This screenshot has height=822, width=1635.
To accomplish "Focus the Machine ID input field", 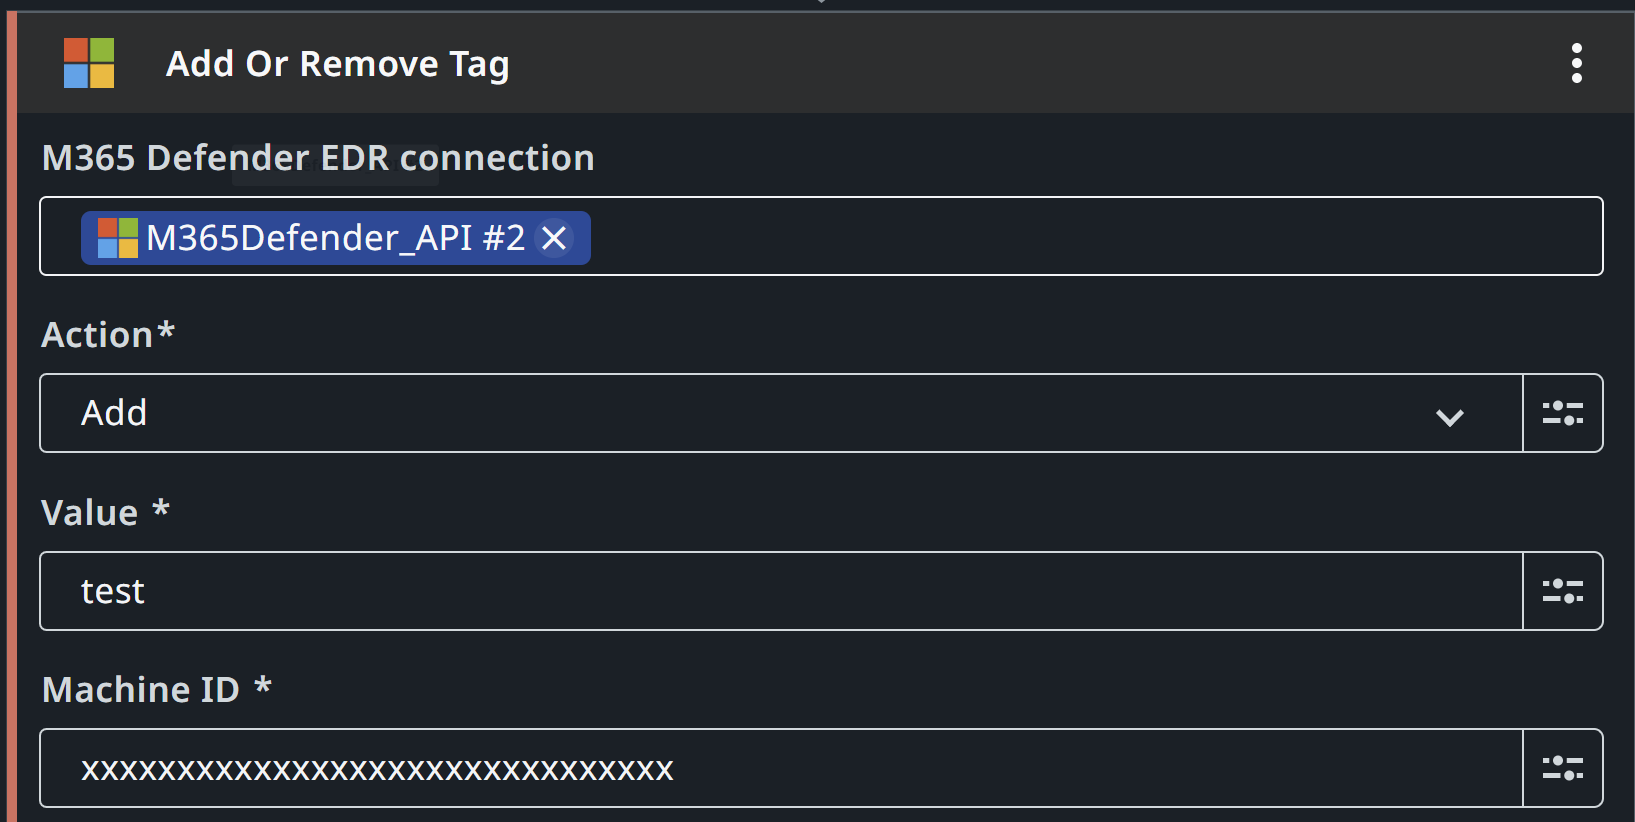I will tap(781, 768).
